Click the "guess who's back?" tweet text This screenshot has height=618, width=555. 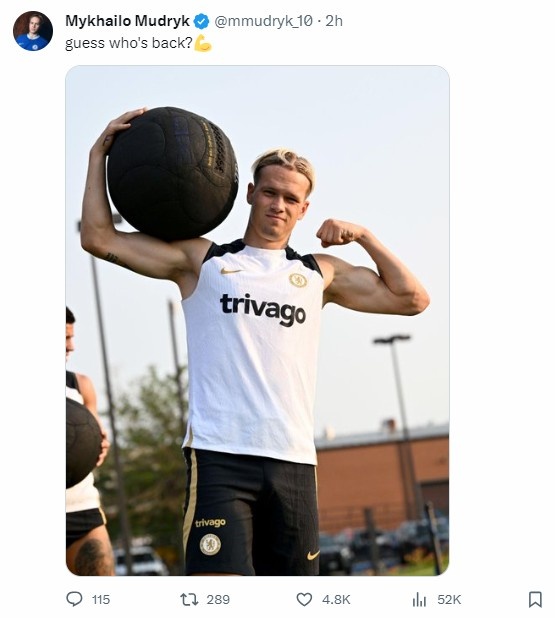click(129, 43)
